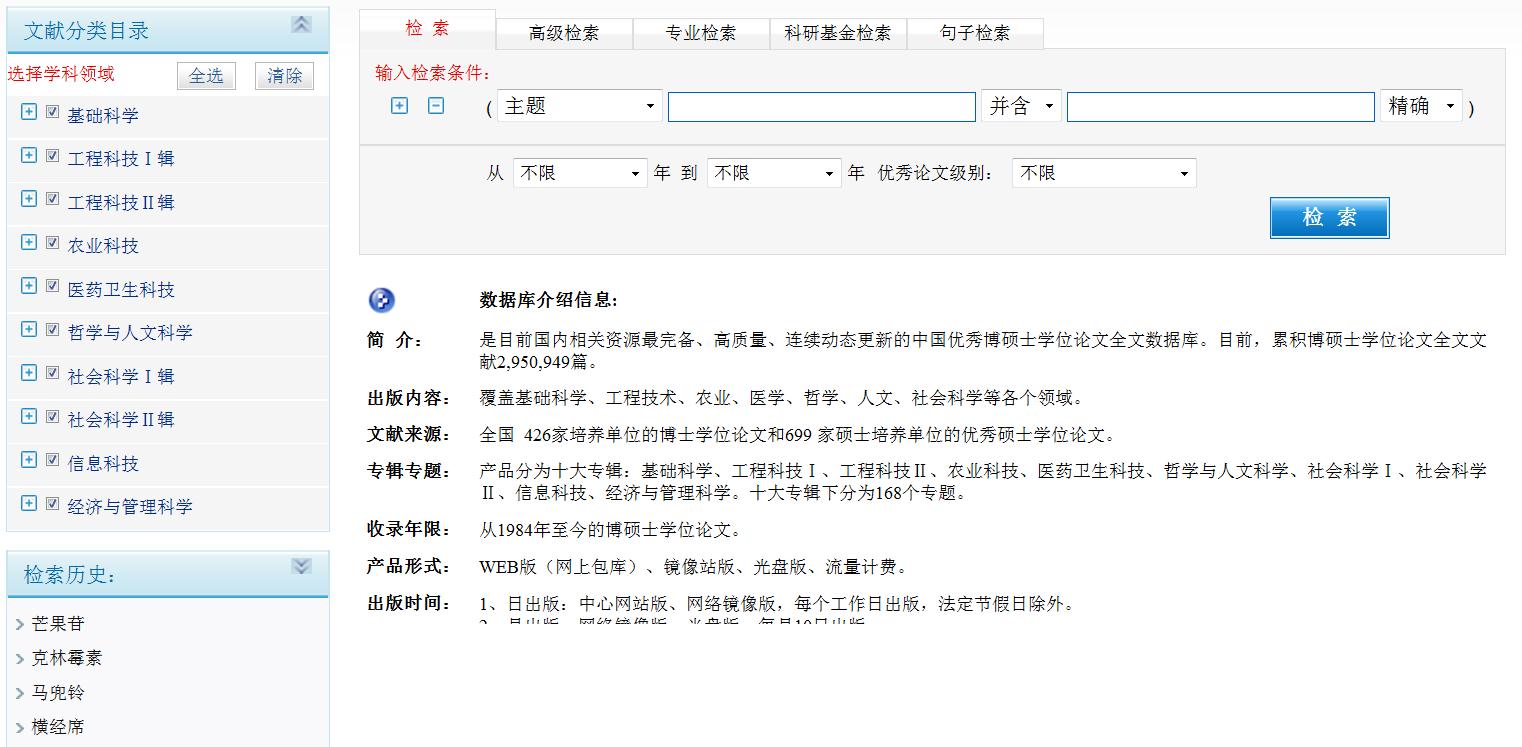Click the blue globe icon beside 数据库介绍信息

[x=382, y=300]
